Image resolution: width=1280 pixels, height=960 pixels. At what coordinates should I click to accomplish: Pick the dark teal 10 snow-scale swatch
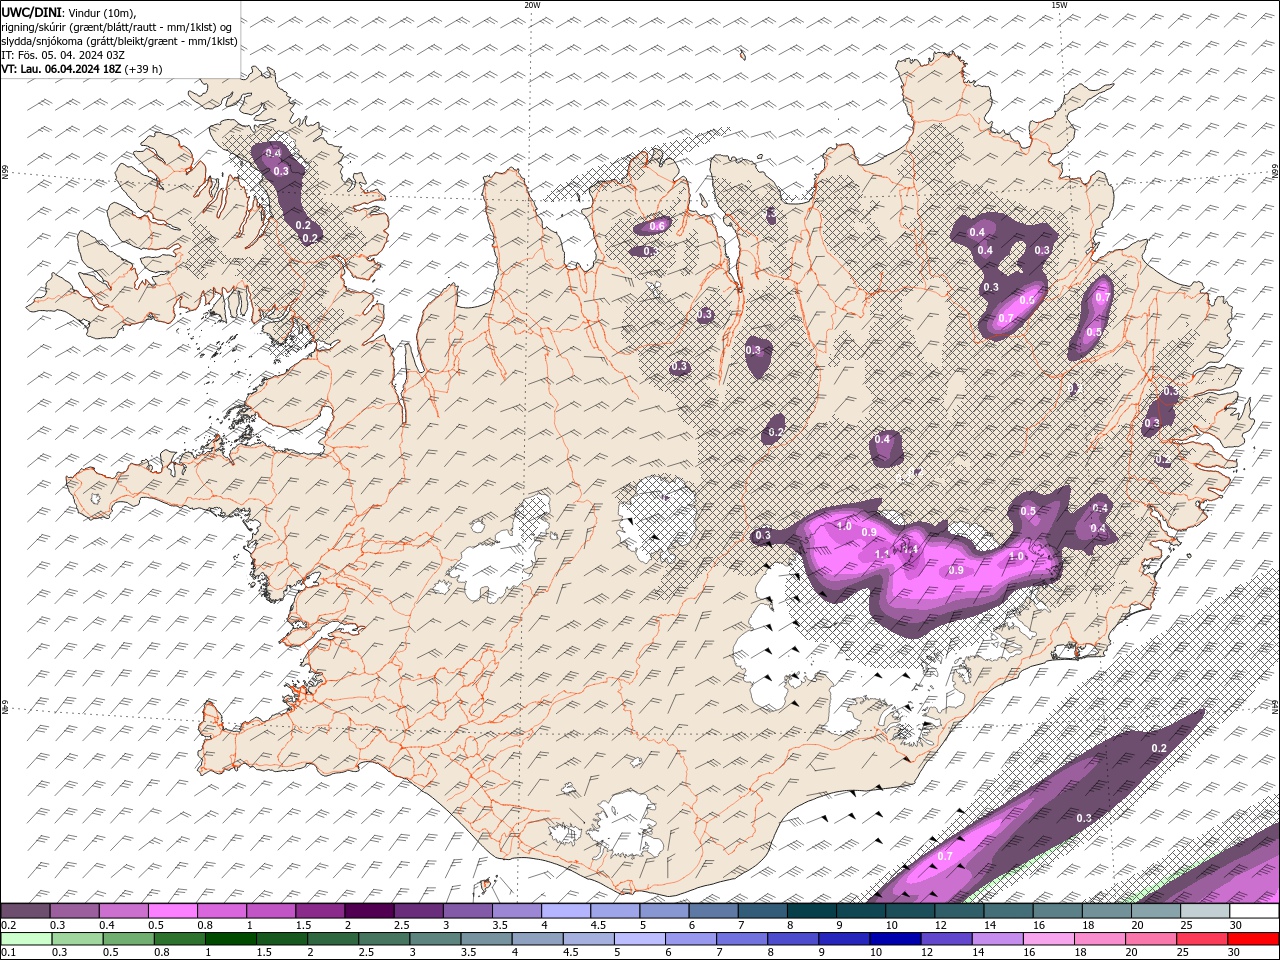910,911
